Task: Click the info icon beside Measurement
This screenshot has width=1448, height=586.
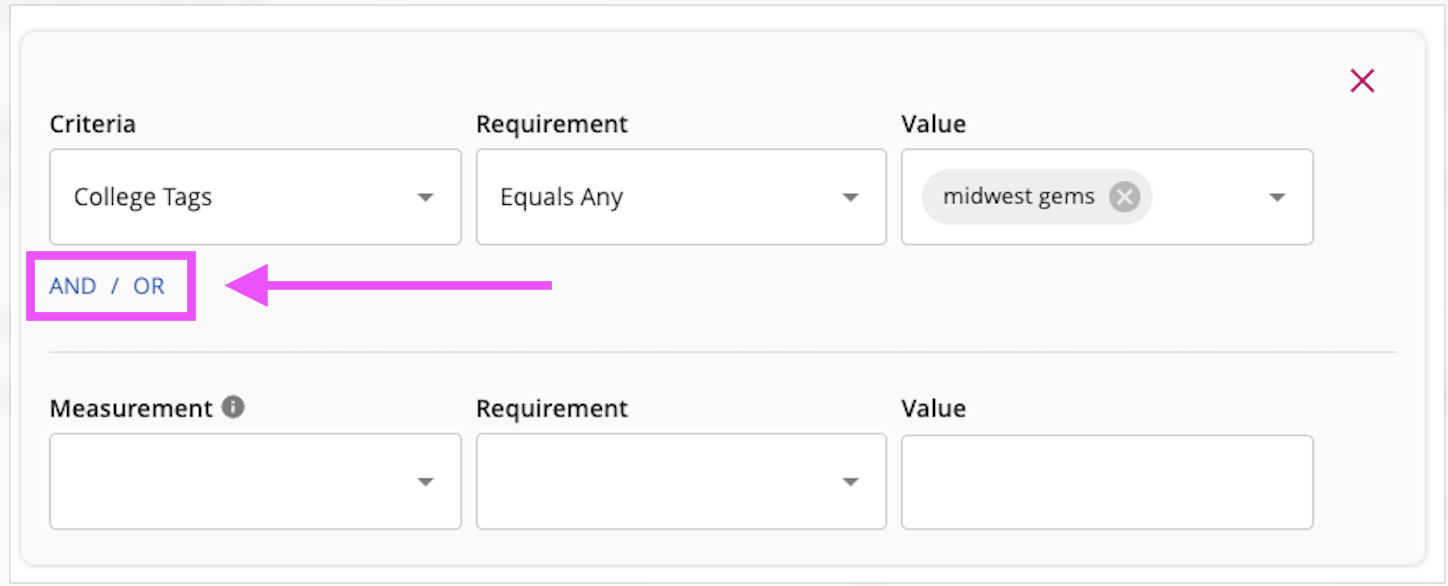Action: (x=233, y=407)
